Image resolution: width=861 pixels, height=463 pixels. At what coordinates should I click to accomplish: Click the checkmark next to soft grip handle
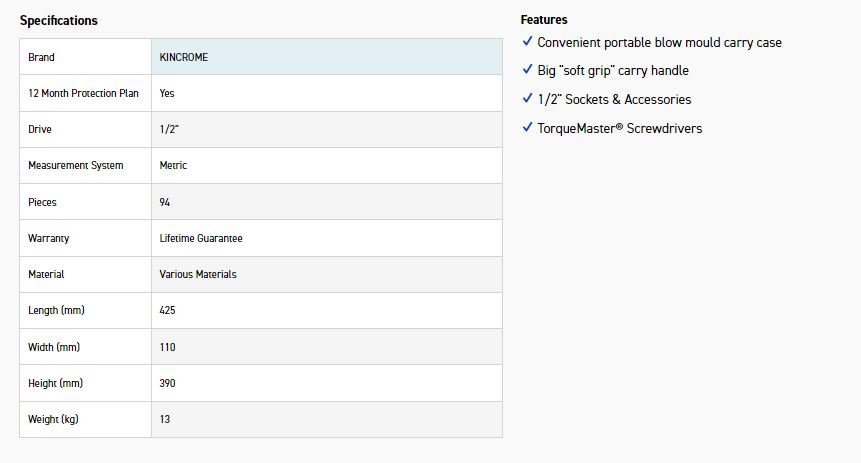[x=527, y=70]
